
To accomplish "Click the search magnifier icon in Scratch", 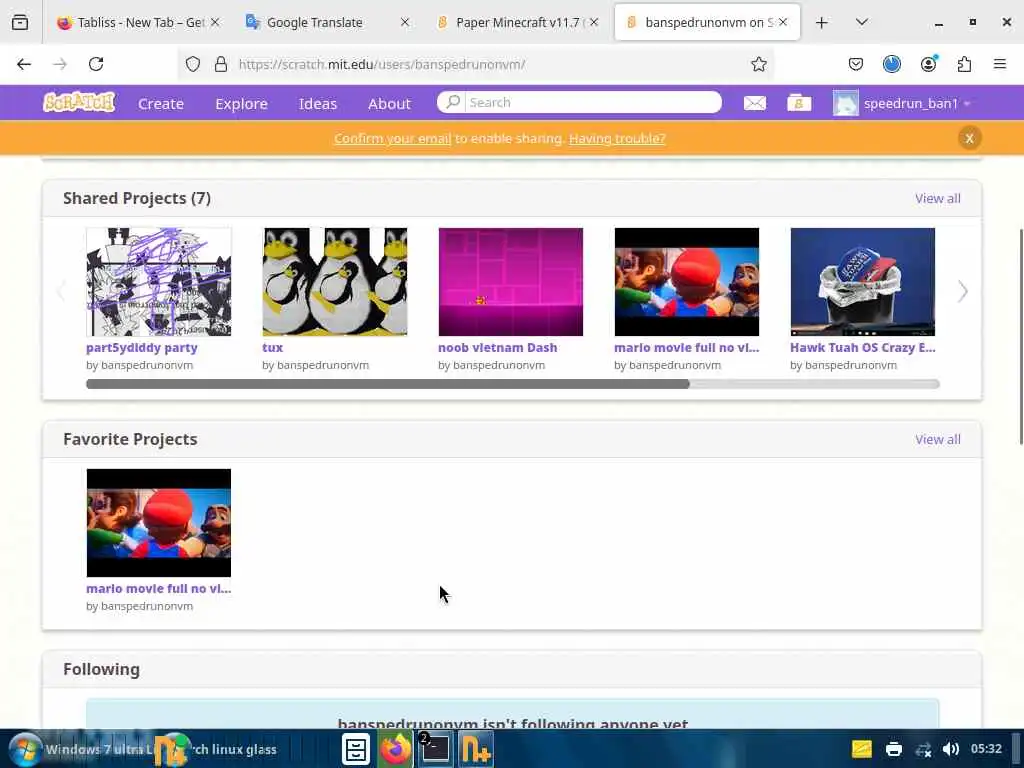I will pyautogui.click(x=453, y=102).
